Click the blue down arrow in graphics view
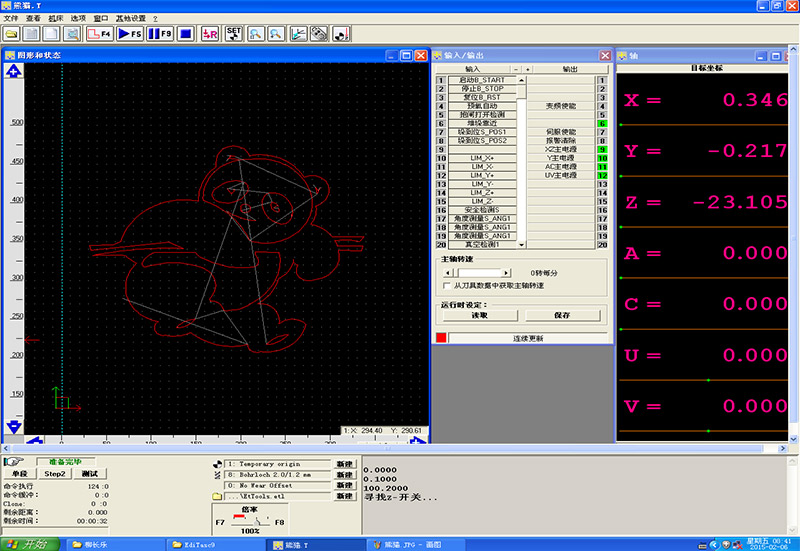Screen dimensions: 800x551 (14, 427)
